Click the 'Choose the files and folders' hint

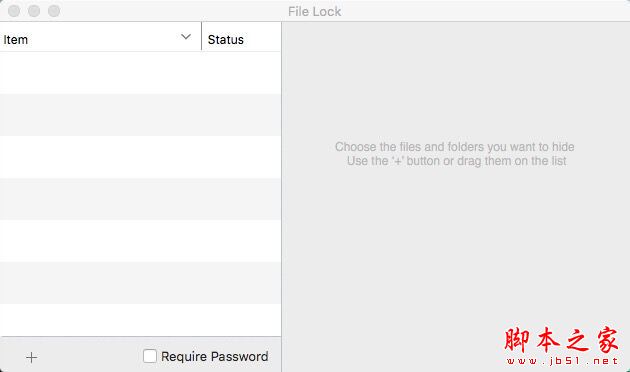pyautogui.click(x=454, y=147)
